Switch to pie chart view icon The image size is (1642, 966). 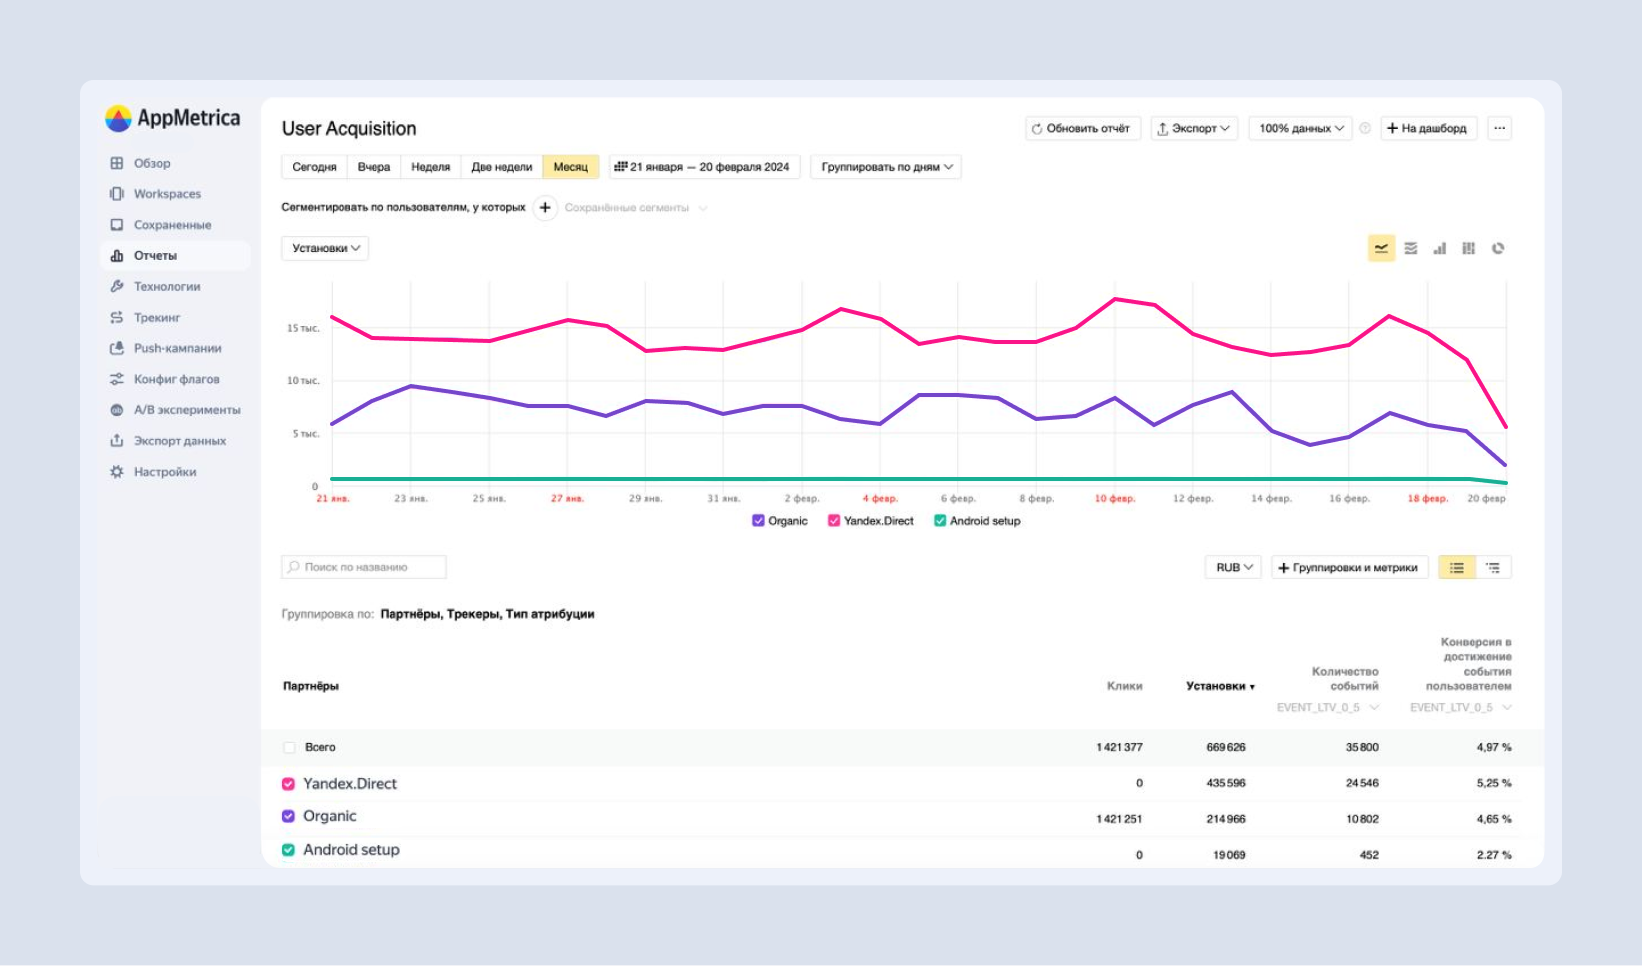[x=1498, y=249]
